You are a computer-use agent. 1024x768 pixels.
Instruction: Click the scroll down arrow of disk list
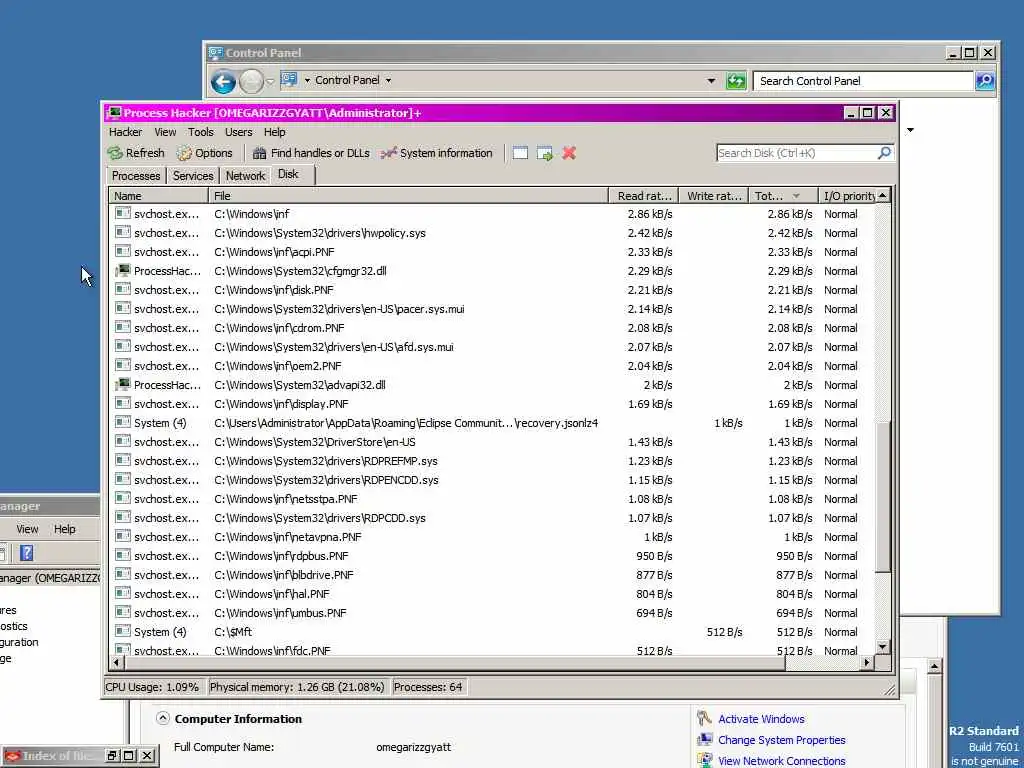point(882,647)
